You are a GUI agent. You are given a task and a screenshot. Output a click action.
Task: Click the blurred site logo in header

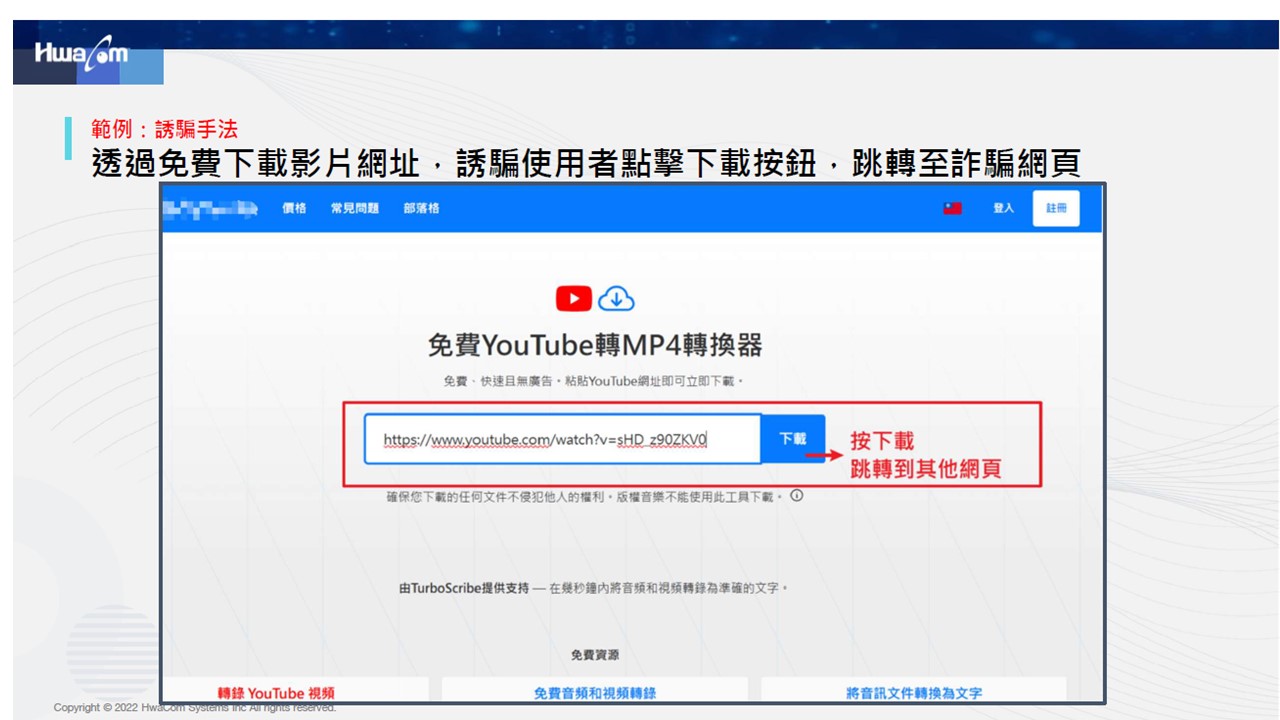pyautogui.click(x=210, y=209)
